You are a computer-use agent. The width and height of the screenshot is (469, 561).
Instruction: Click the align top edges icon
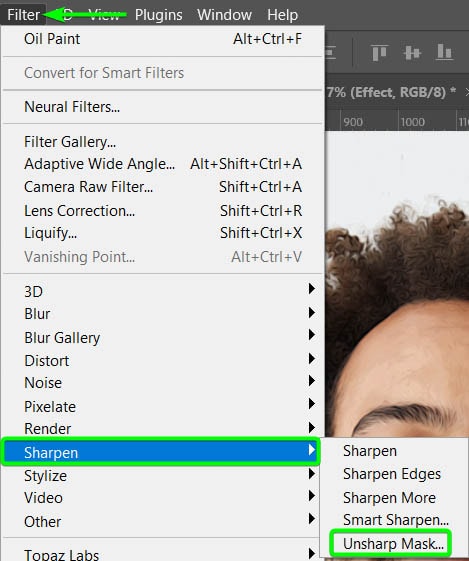click(x=379, y=53)
